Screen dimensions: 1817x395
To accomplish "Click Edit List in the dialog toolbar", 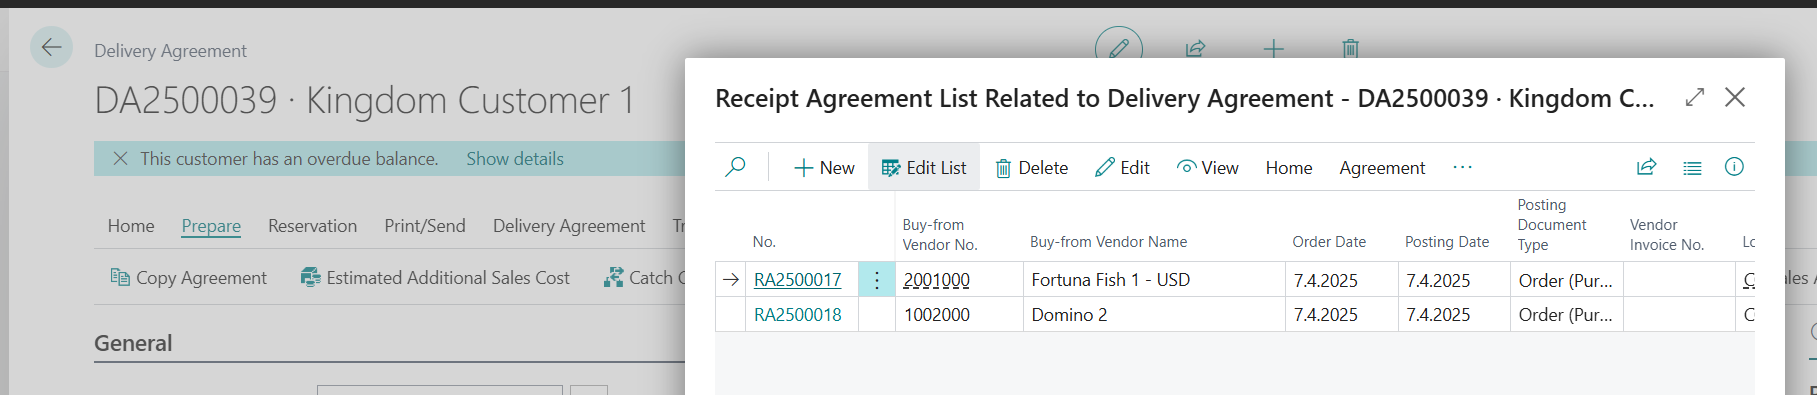I will pos(924,168).
